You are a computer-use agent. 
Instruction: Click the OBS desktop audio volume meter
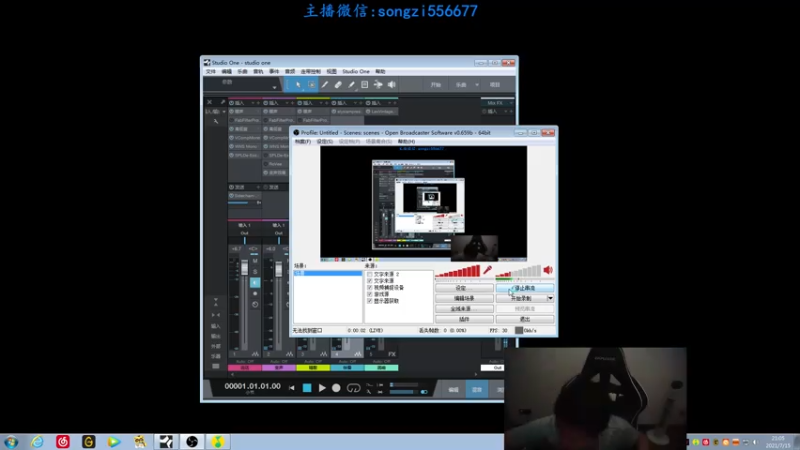tap(518, 271)
